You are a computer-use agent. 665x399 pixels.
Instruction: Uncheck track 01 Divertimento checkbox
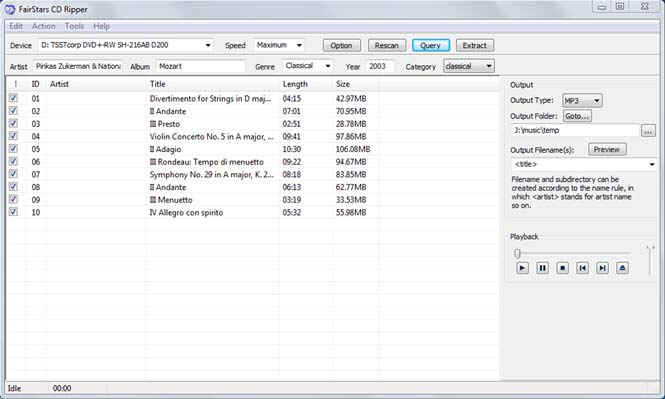pyautogui.click(x=13, y=98)
